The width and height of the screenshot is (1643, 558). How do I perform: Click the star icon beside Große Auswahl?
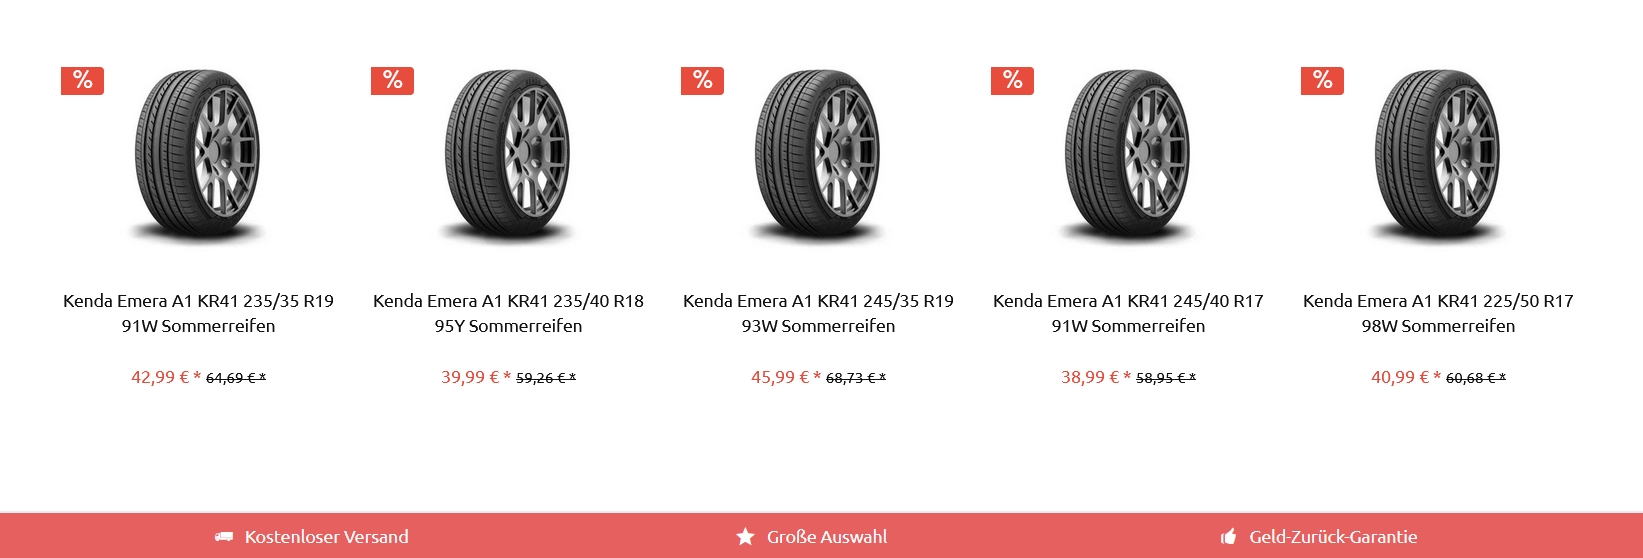(745, 537)
